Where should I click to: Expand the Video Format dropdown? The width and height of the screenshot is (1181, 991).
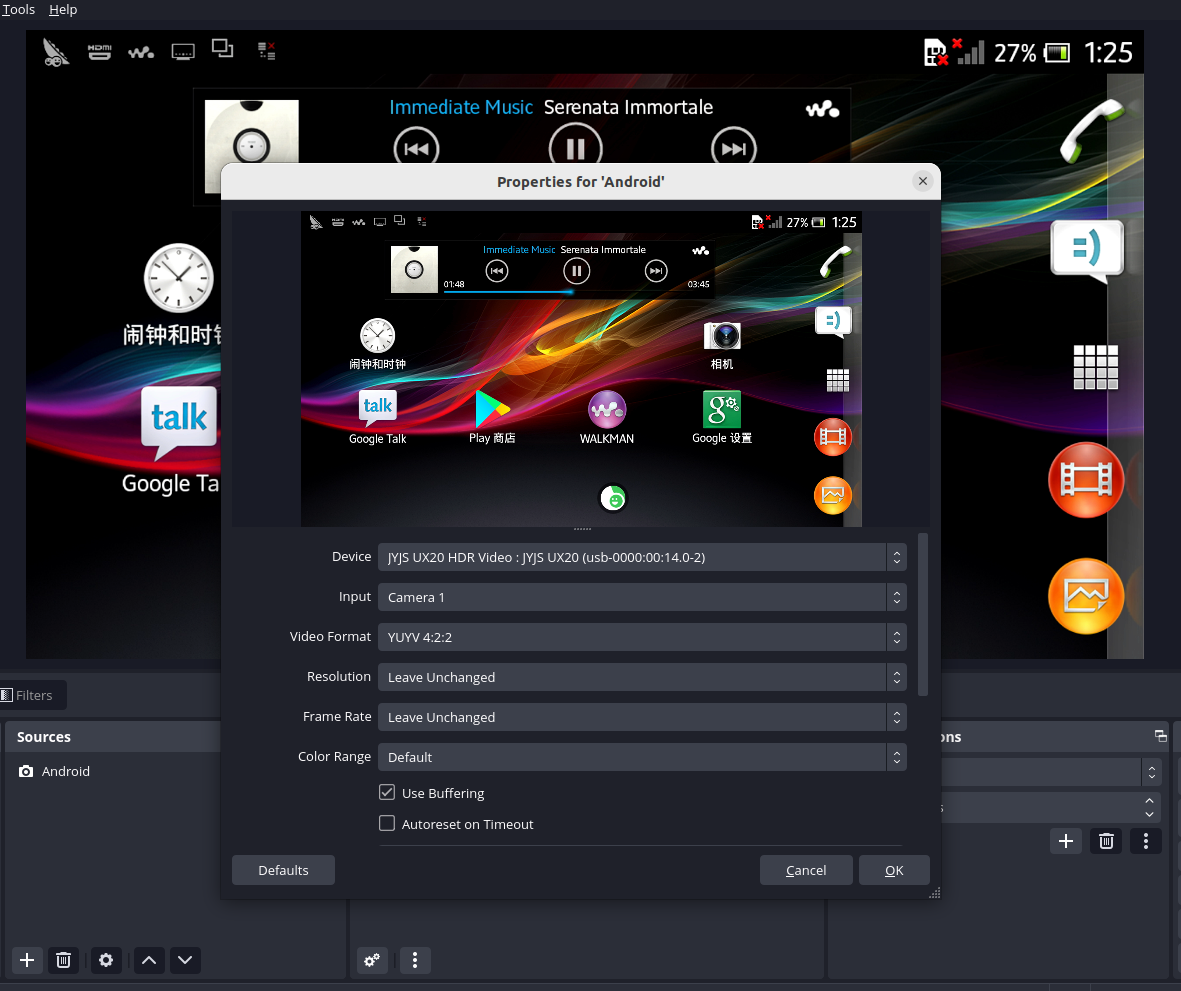(642, 637)
